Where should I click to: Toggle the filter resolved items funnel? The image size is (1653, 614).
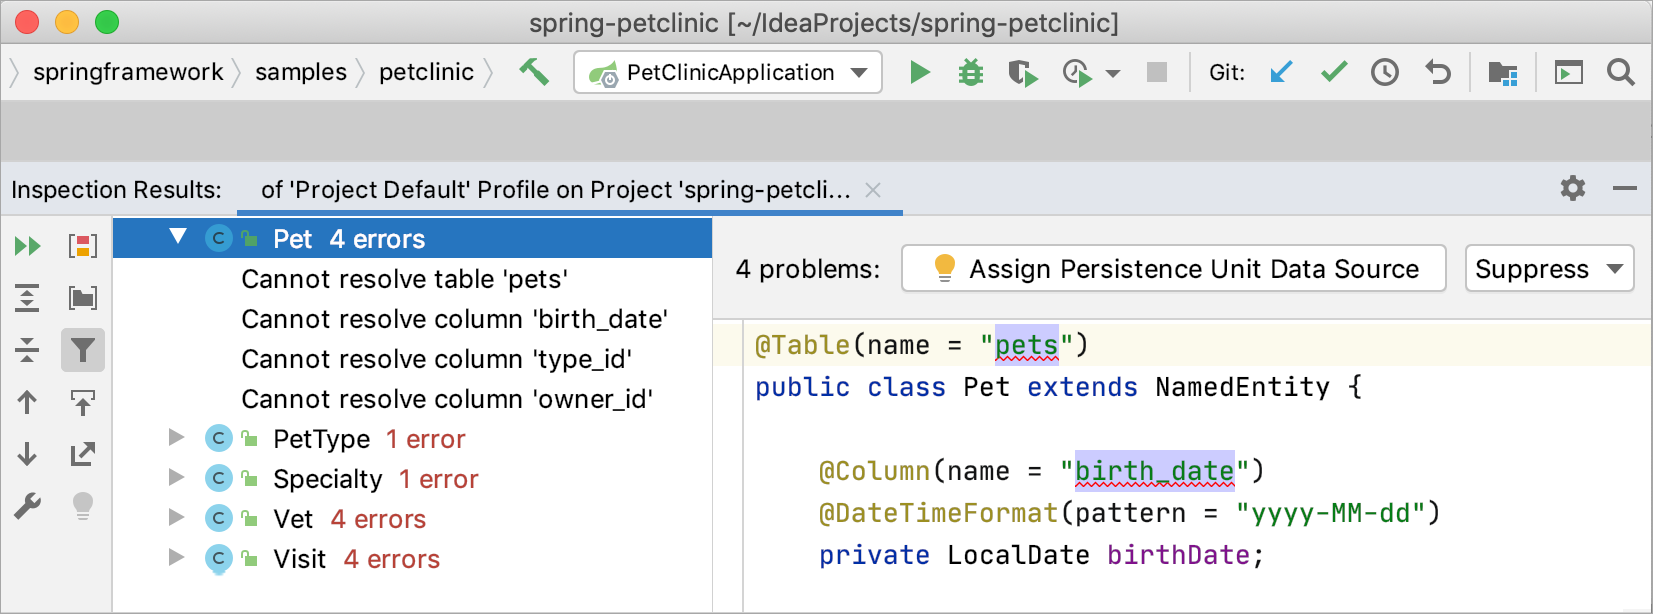[83, 350]
